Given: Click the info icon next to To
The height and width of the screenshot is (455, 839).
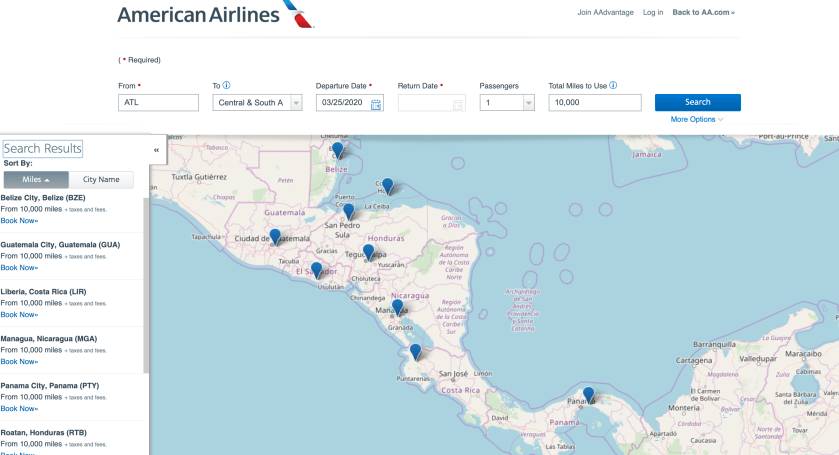Looking at the screenshot, I should 227,86.
